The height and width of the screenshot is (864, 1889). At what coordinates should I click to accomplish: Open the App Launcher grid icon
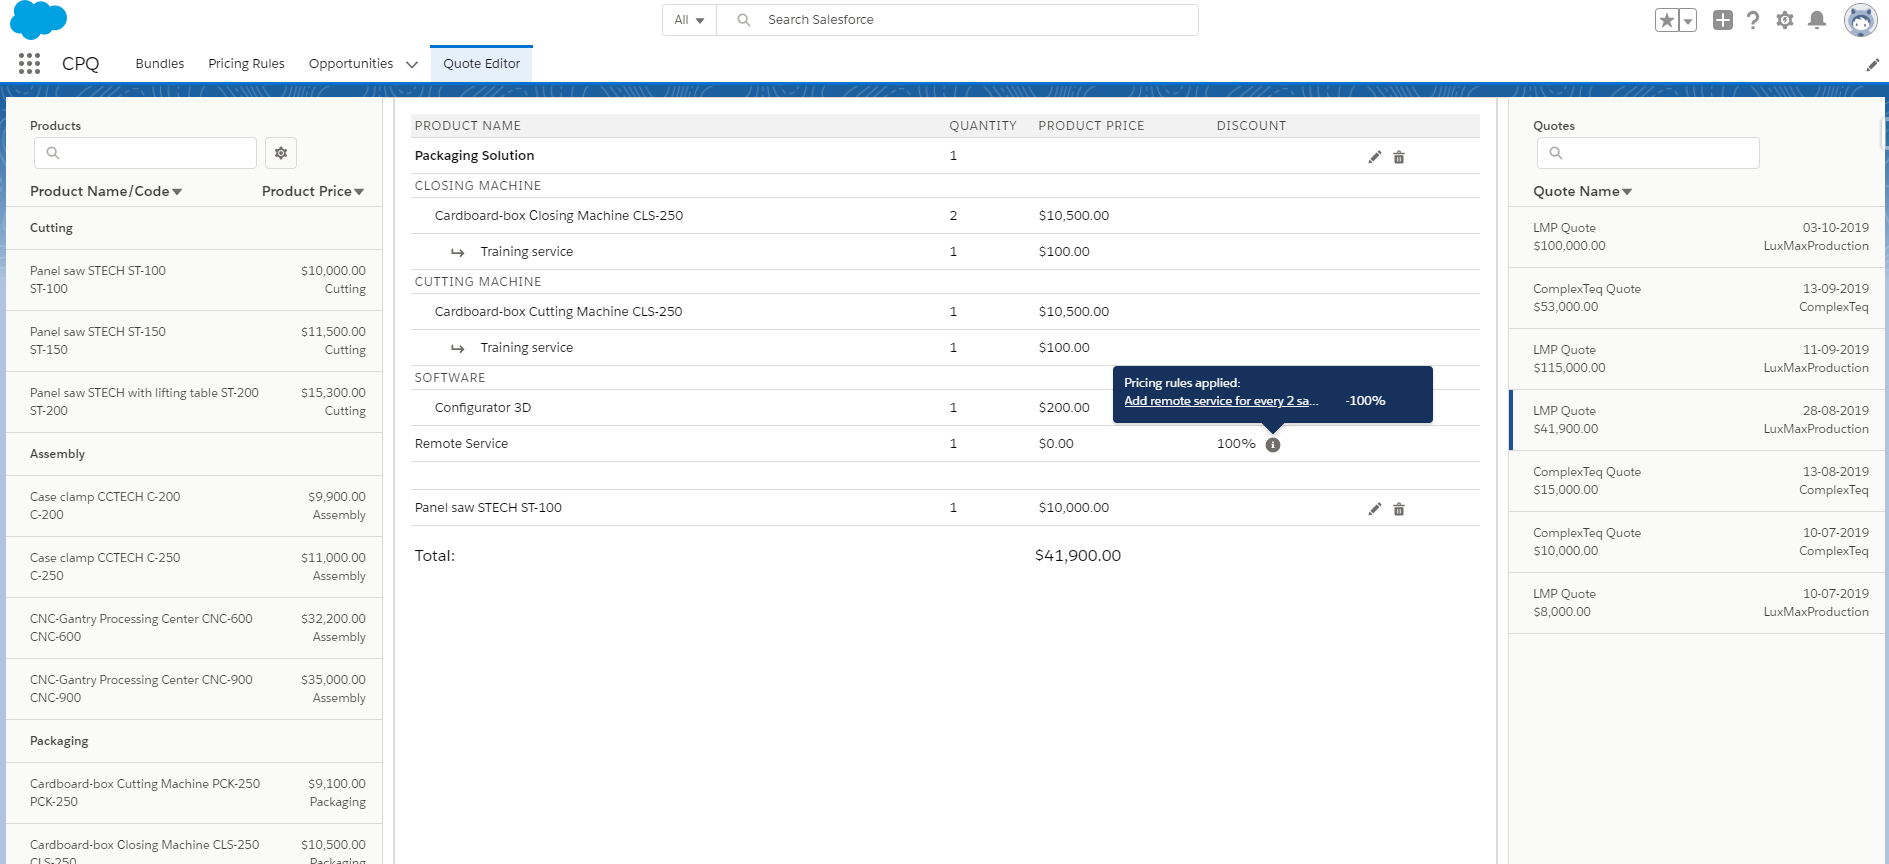point(30,64)
